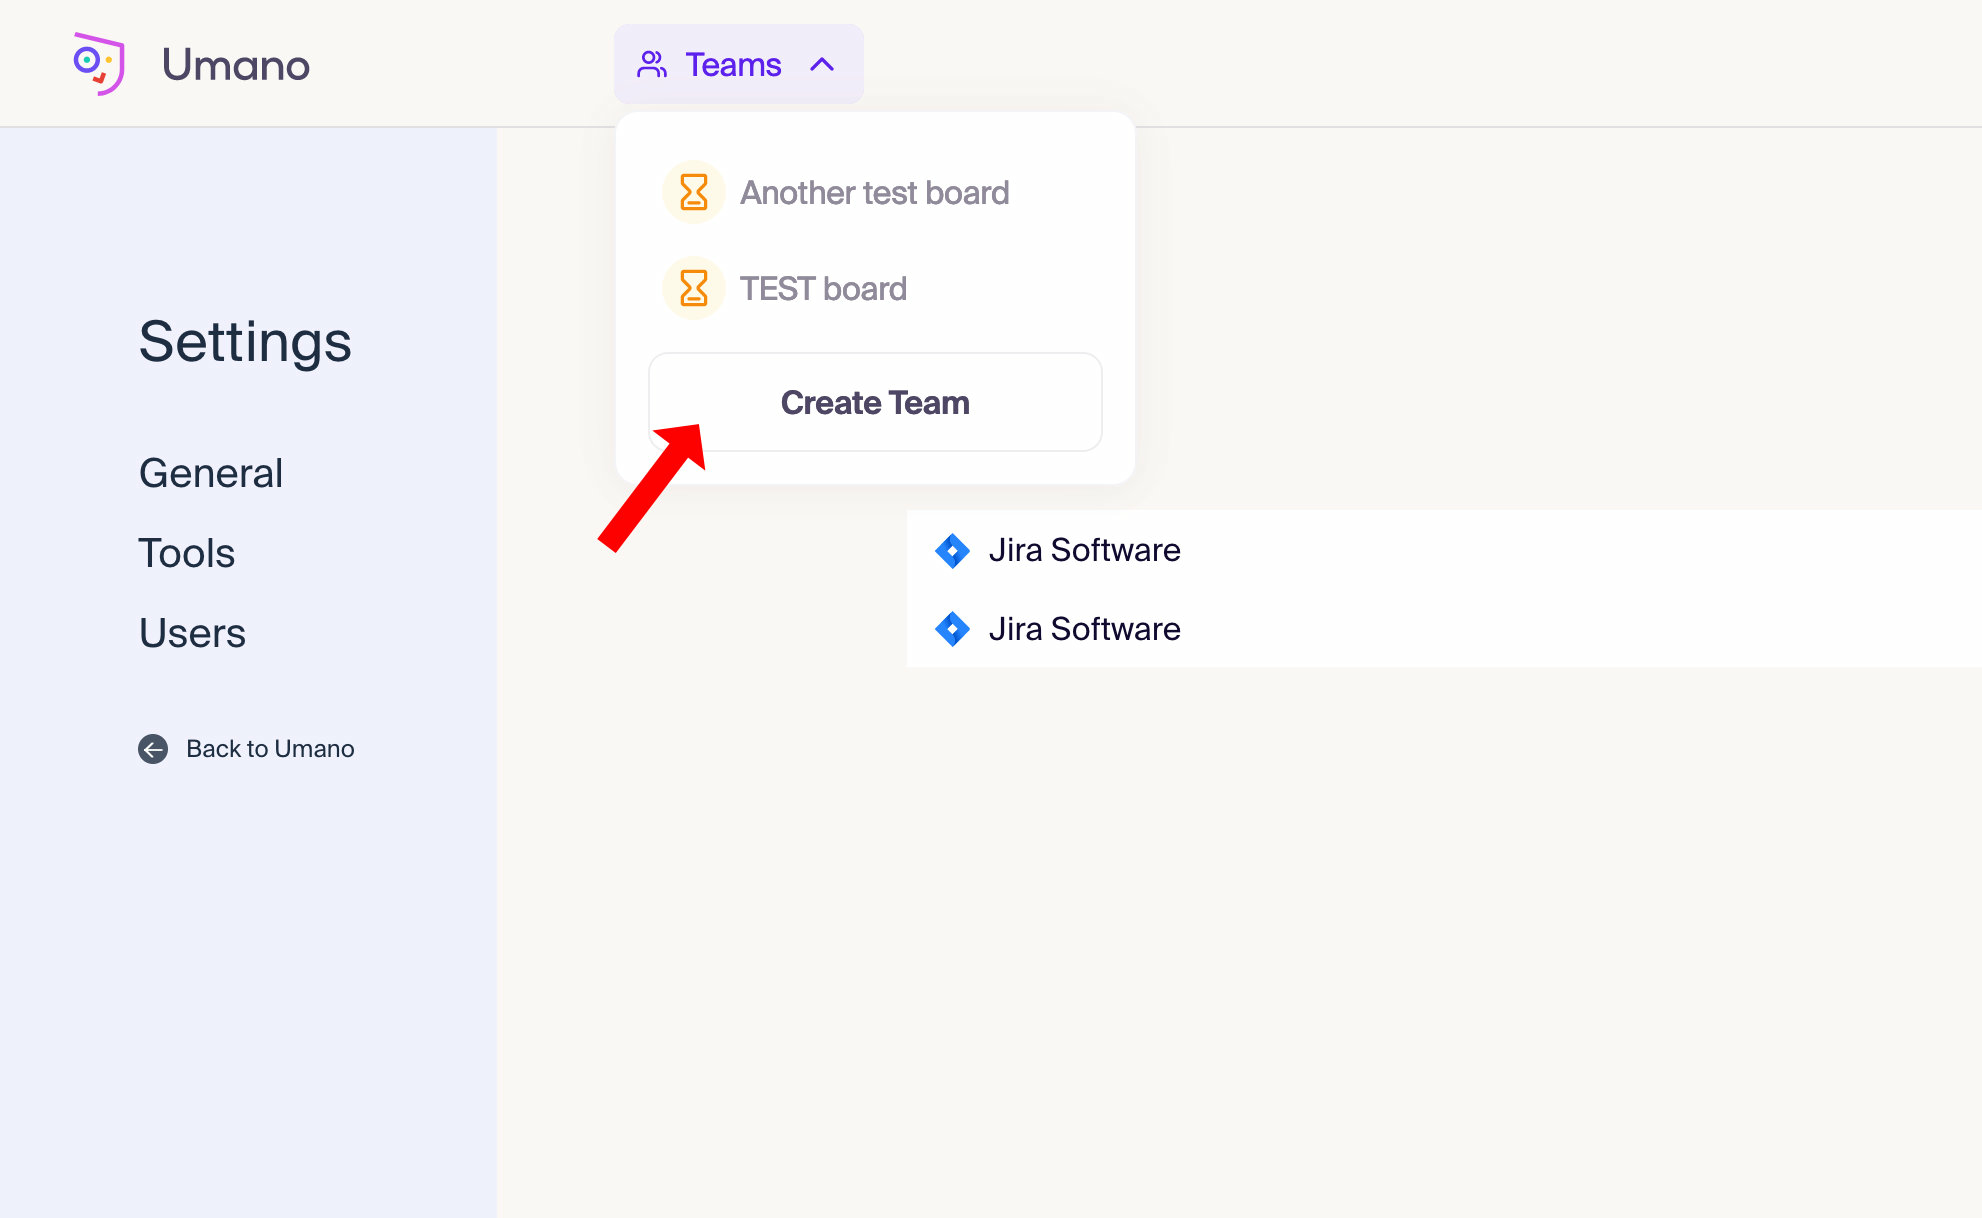Click the Teams people icon
1982x1218 pixels.
click(x=652, y=65)
